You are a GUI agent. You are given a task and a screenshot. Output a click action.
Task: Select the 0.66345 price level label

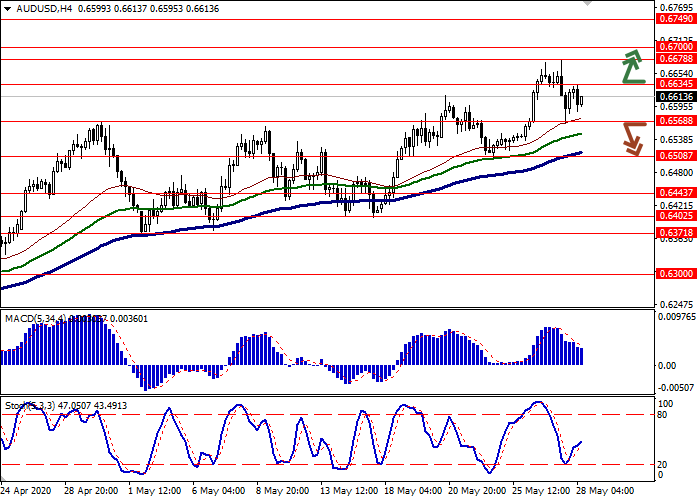point(676,84)
